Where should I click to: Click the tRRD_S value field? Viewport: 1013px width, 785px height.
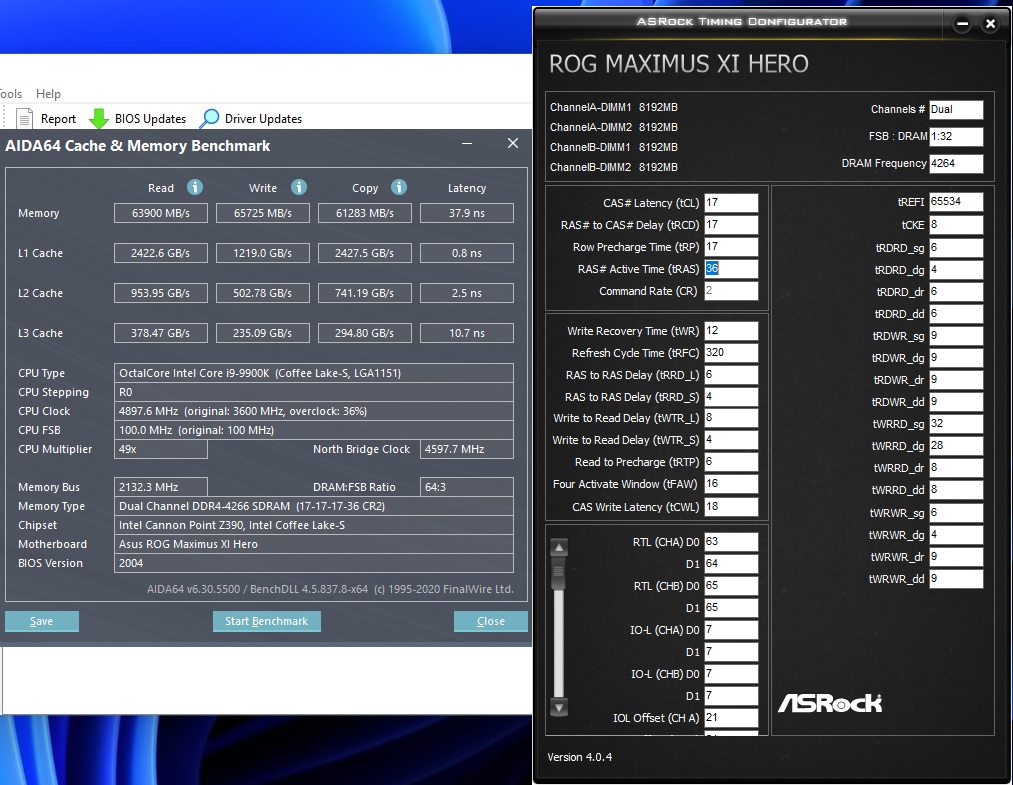[731, 397]
